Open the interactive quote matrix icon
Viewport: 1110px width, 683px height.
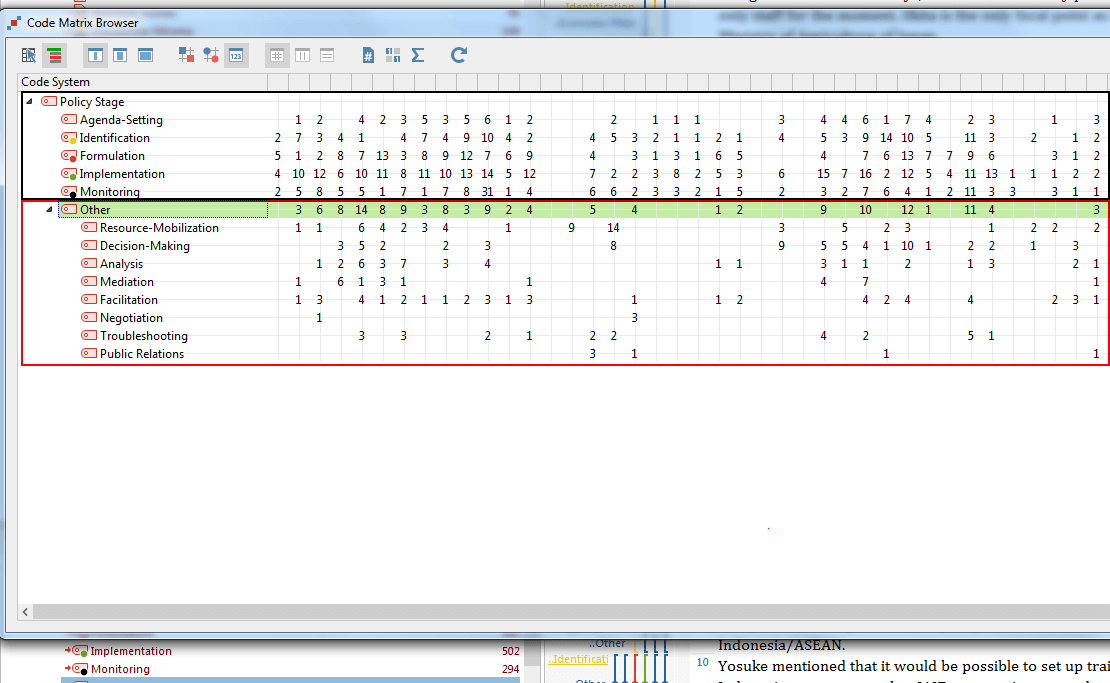coord(28,55)
